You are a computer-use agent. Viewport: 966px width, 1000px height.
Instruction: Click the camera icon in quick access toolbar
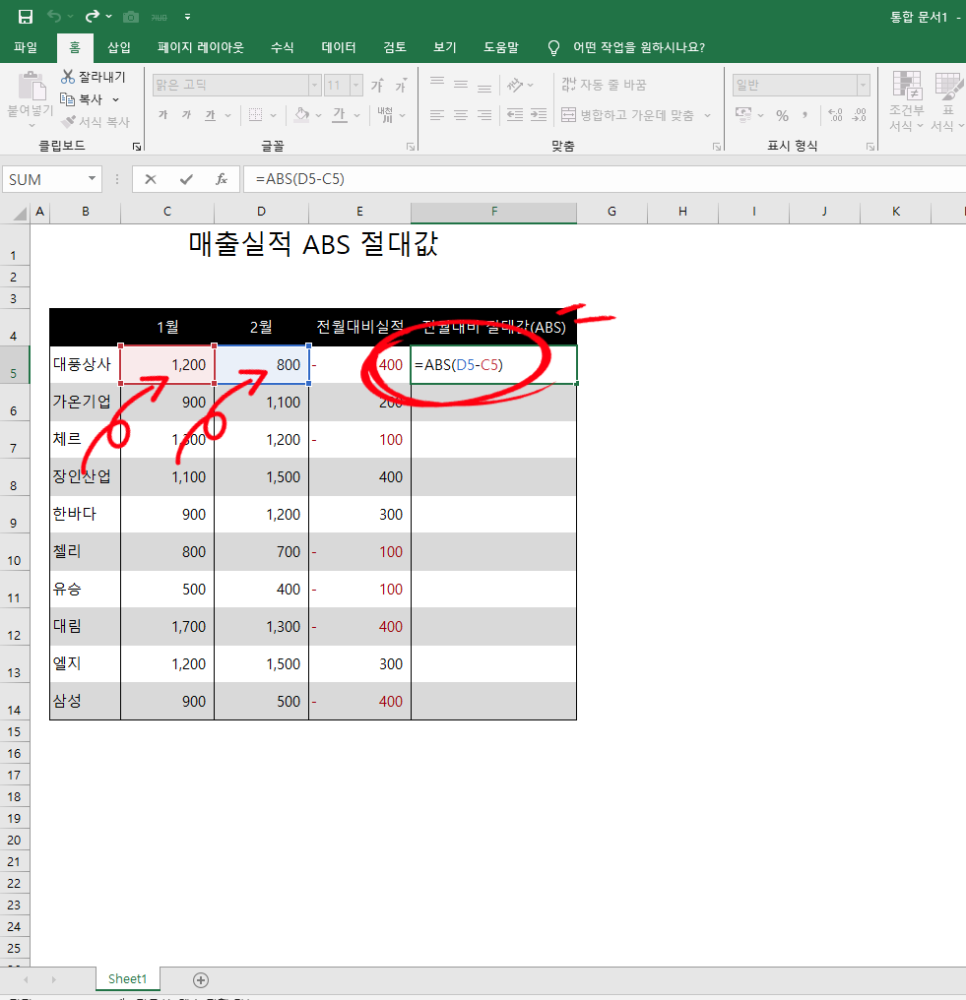coord(131,17)
